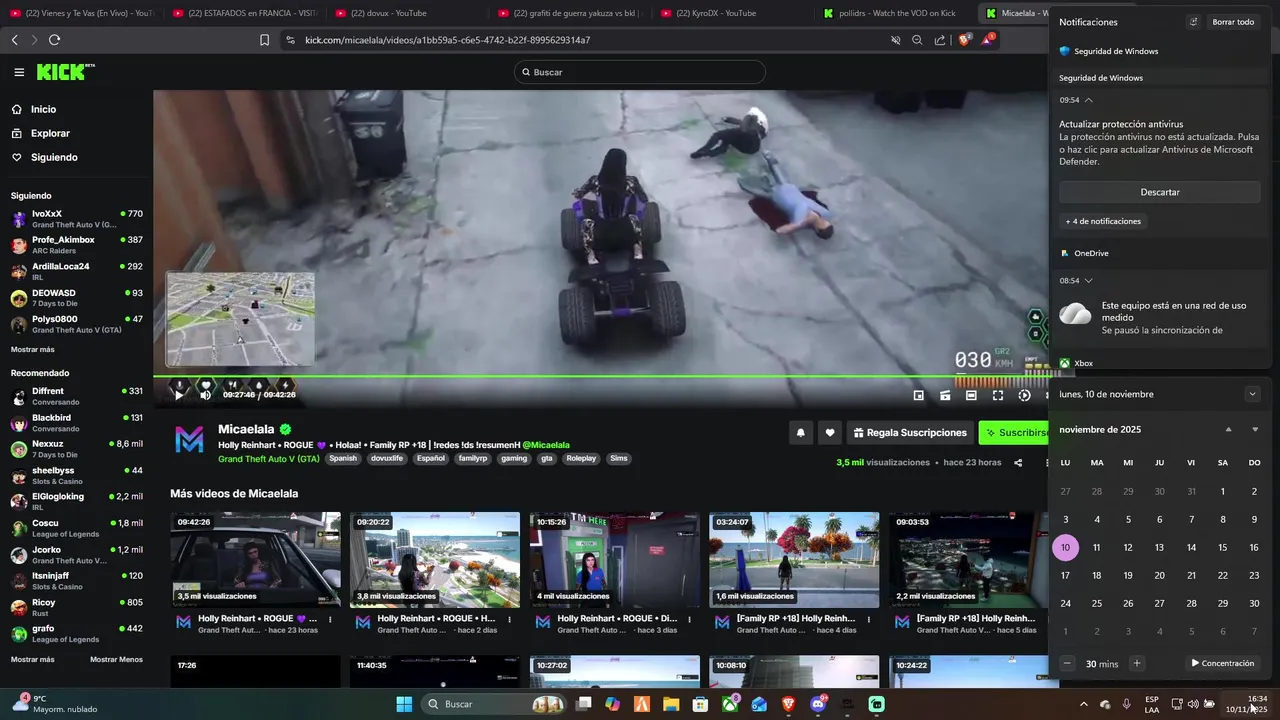This screenshot has height=720, width=1280.
Task: Open Discord from the taskbar
Action: click(x=818, y=704)
